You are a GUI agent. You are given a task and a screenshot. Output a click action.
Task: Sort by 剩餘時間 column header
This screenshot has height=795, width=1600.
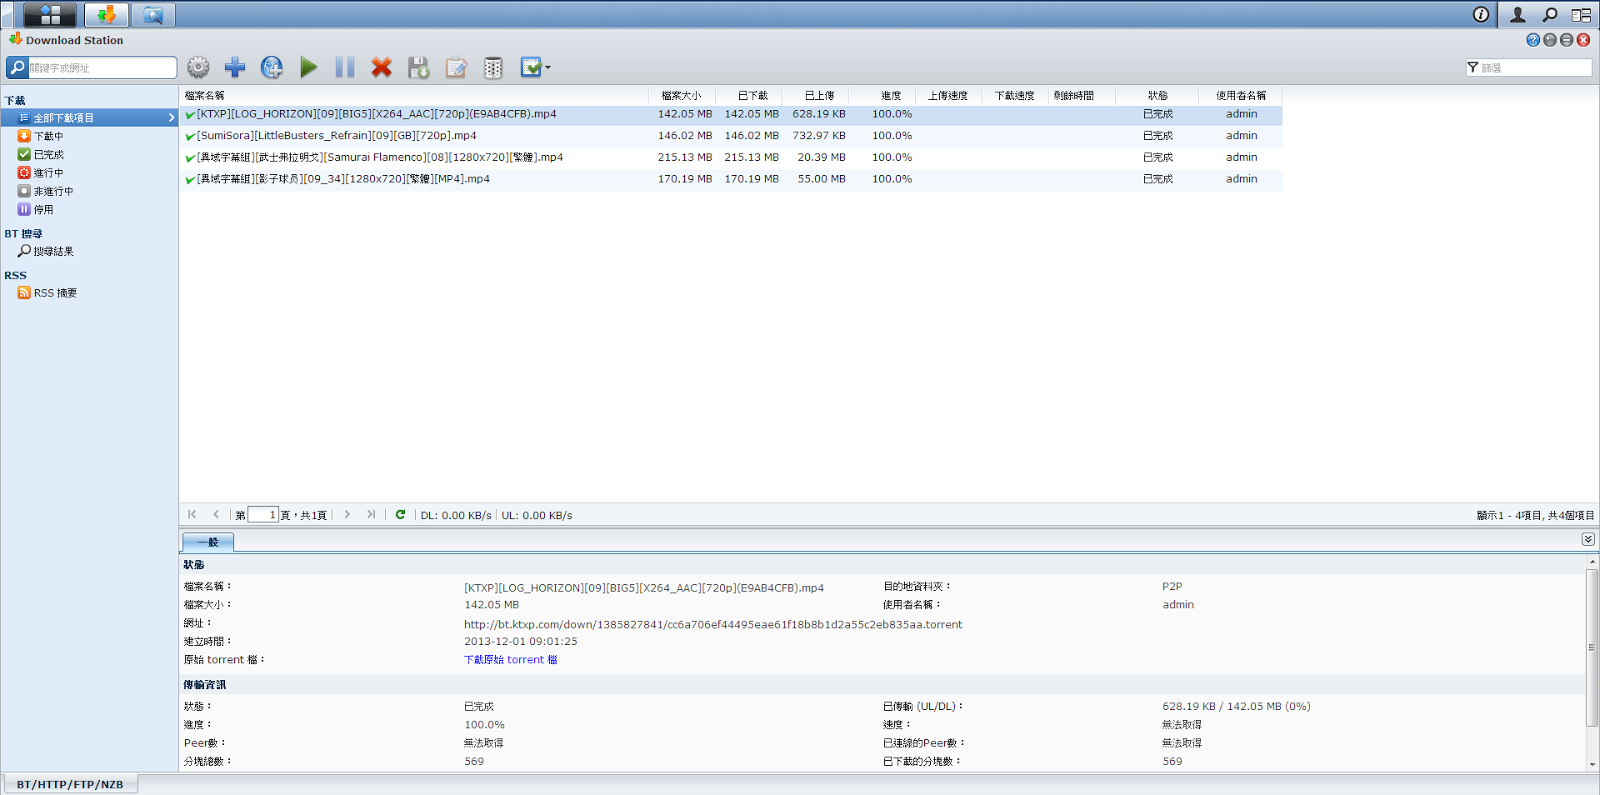point(1083,96)
